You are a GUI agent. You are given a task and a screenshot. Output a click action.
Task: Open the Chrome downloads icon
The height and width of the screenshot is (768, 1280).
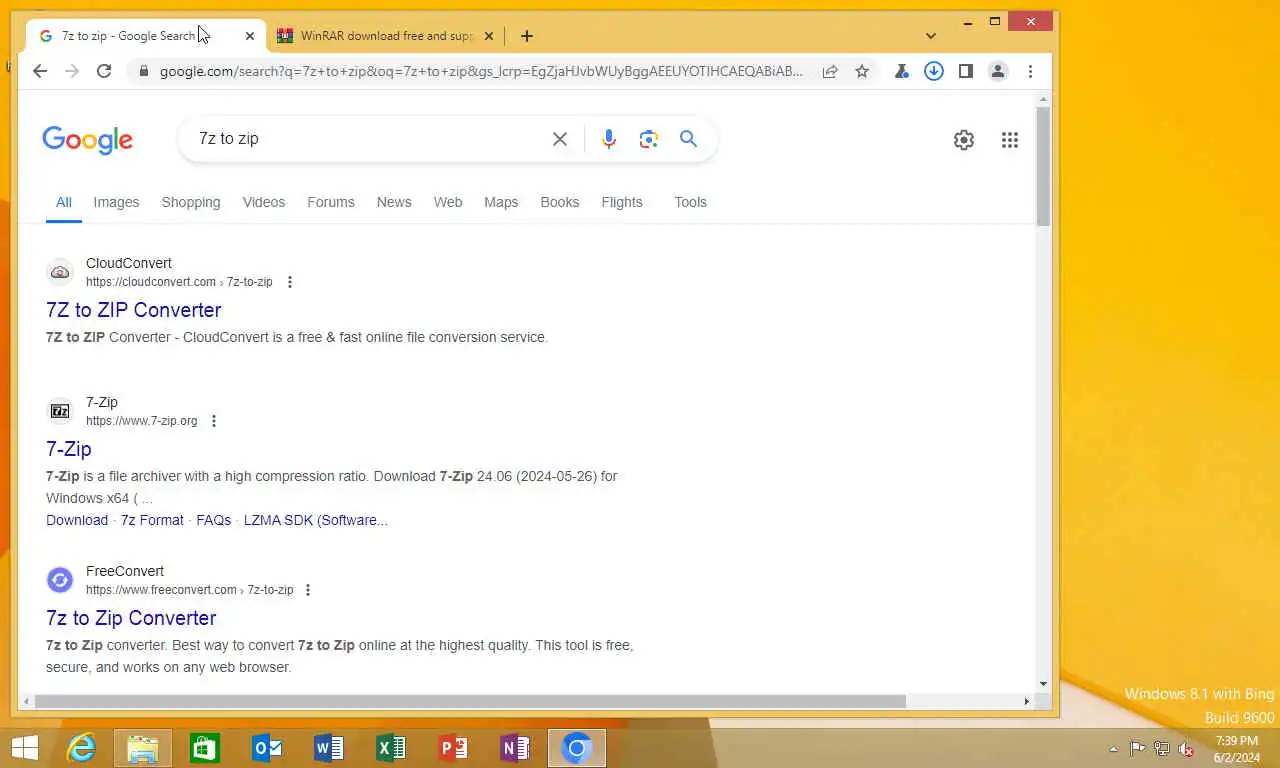click(x=934, y=71)
